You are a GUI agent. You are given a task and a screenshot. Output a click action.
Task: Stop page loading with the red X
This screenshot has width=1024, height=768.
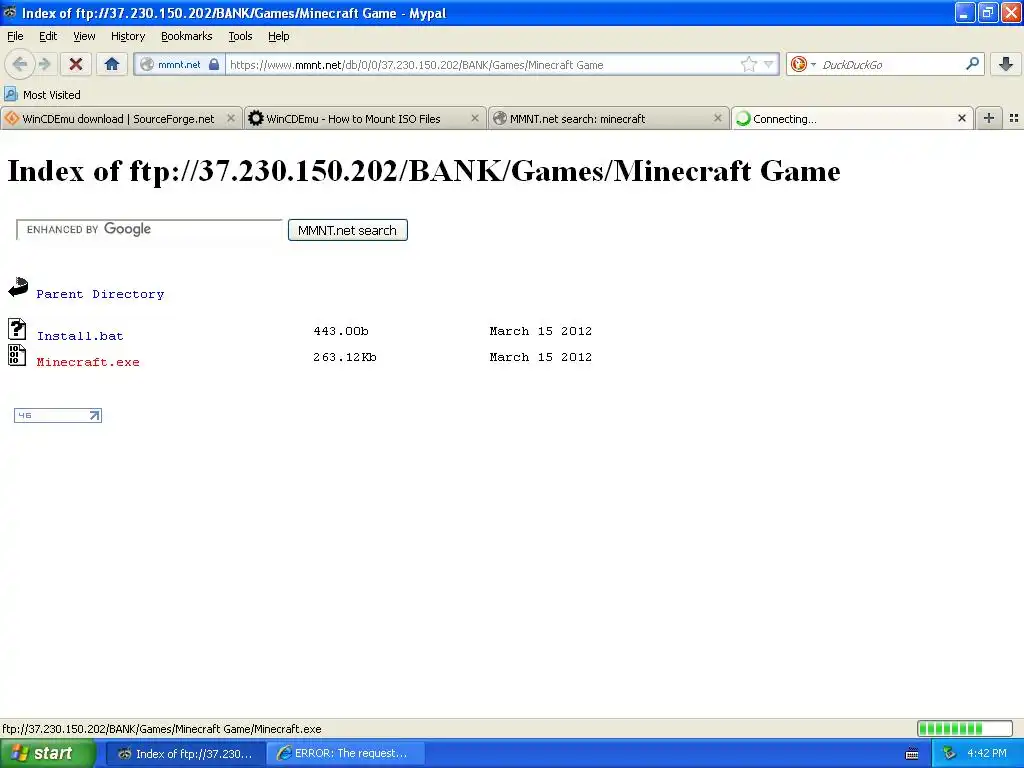[x=76, y=64]
